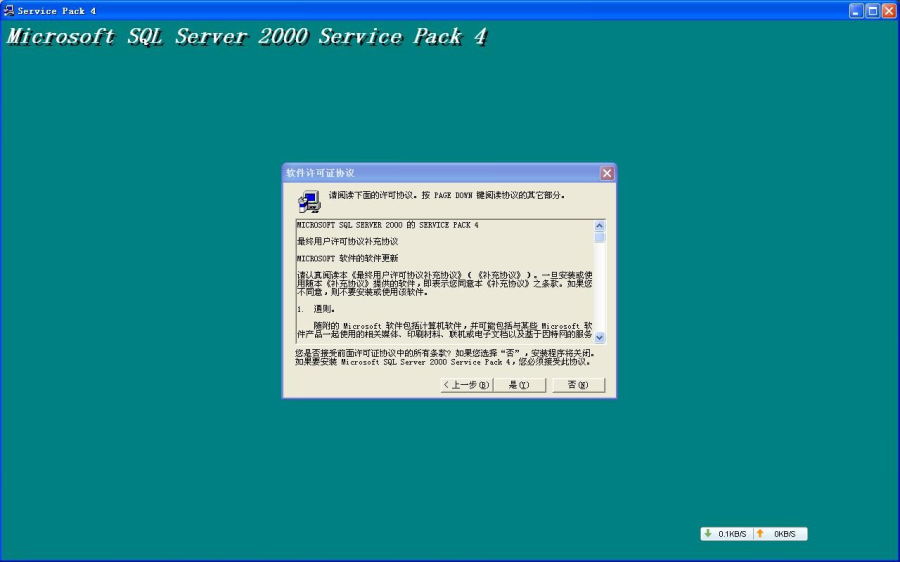The image size is (900, 562).
Task: Go back with the 上一步(B) button
Action: coord(466,385)
